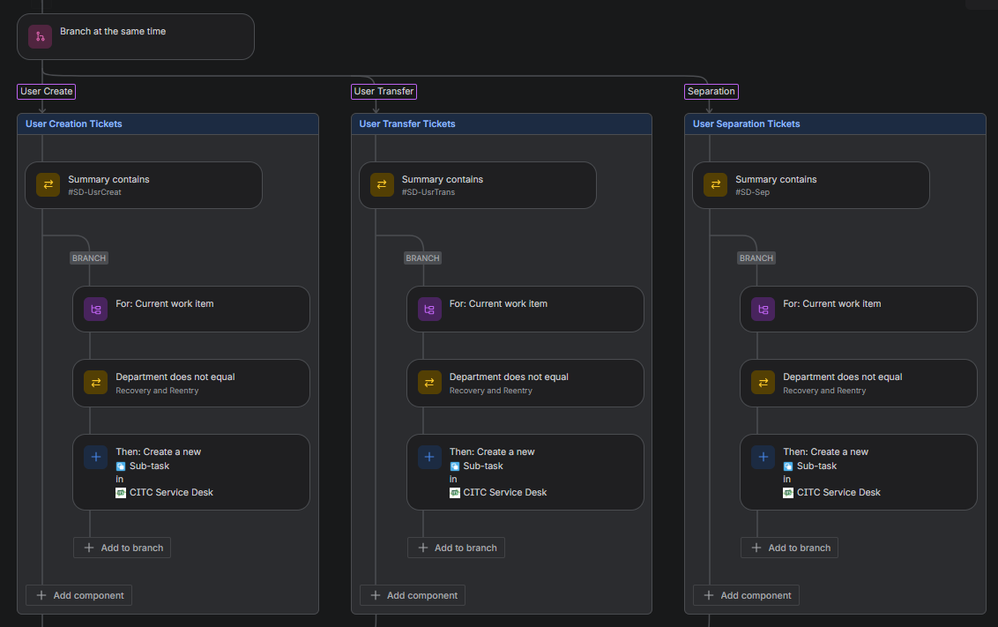Open Then: Create a new action in User Creation

191,472
